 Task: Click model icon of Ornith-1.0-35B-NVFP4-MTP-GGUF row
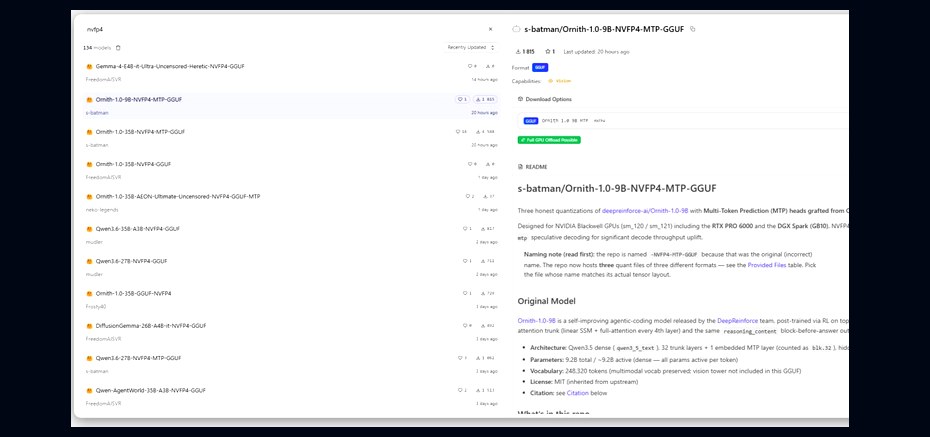click(90, 132)
